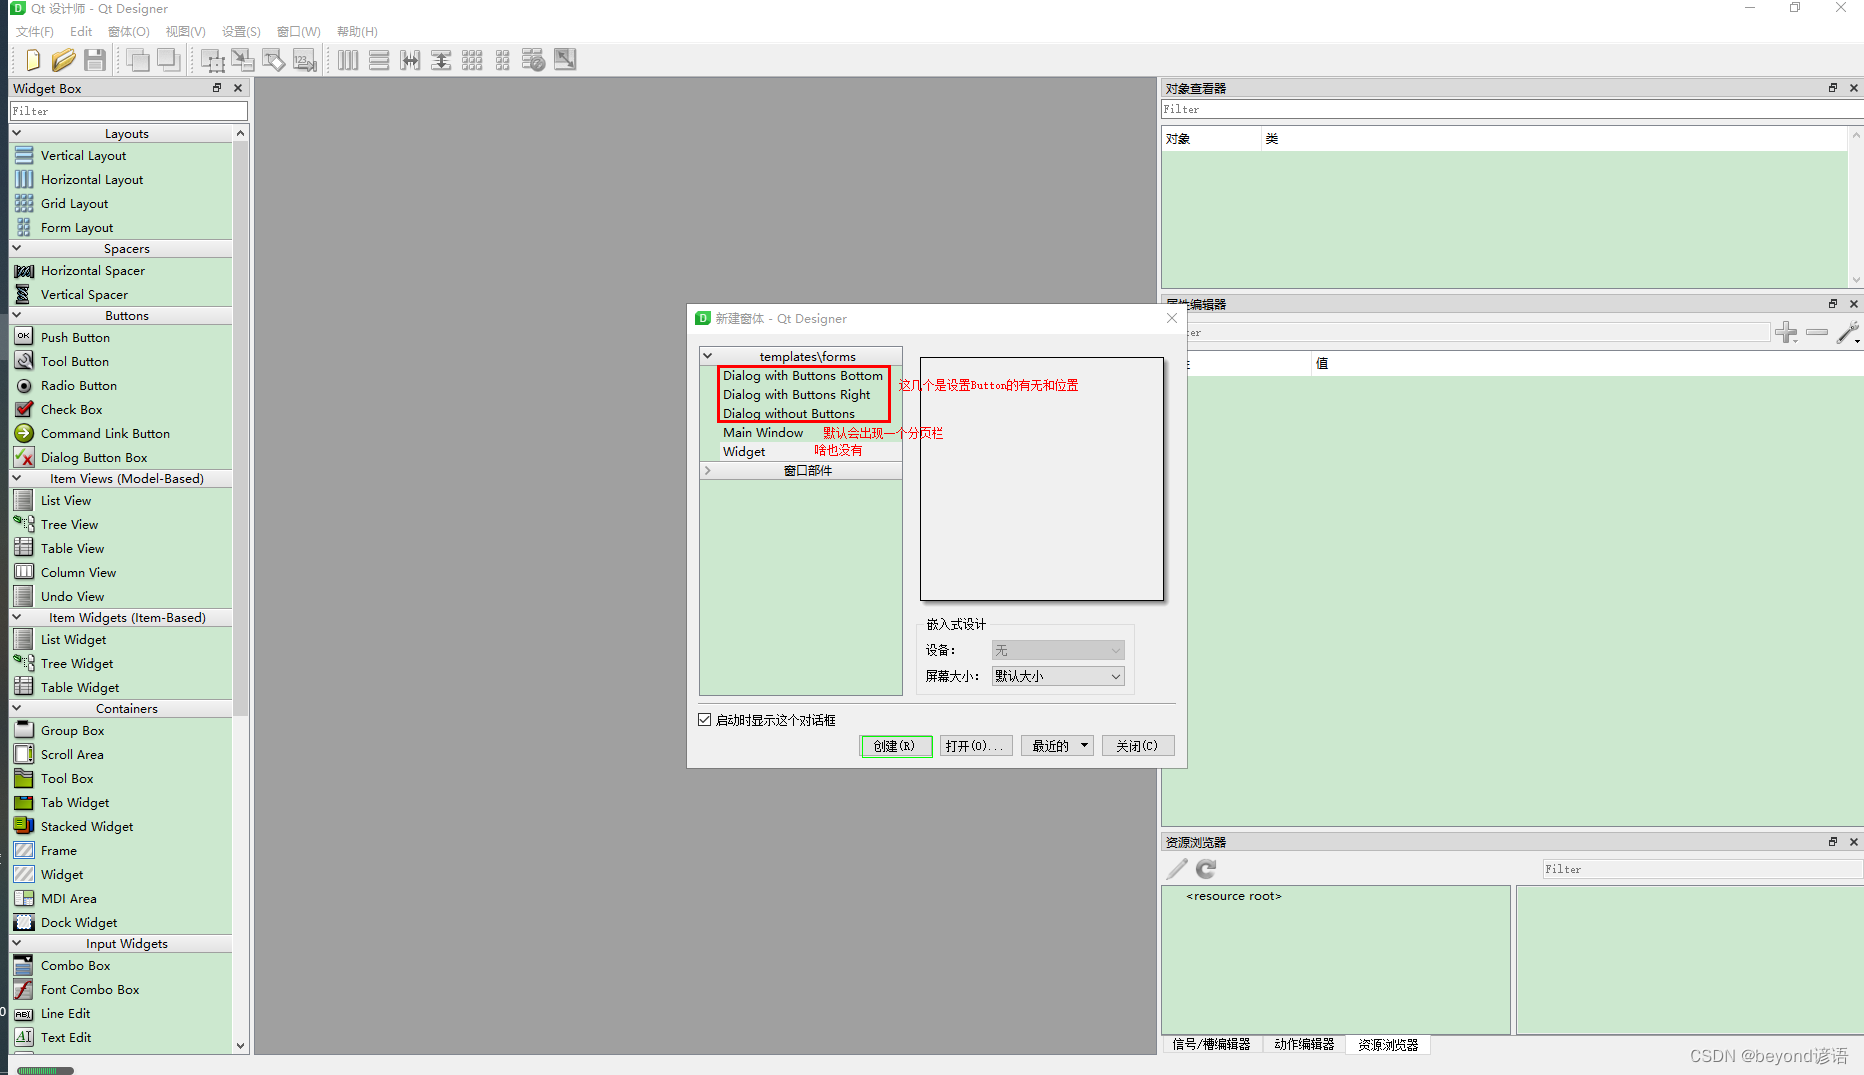This screenshot has height=1075, width=1864.
Task: Click the resource browser Filter field
Action: pos(1702,869)
